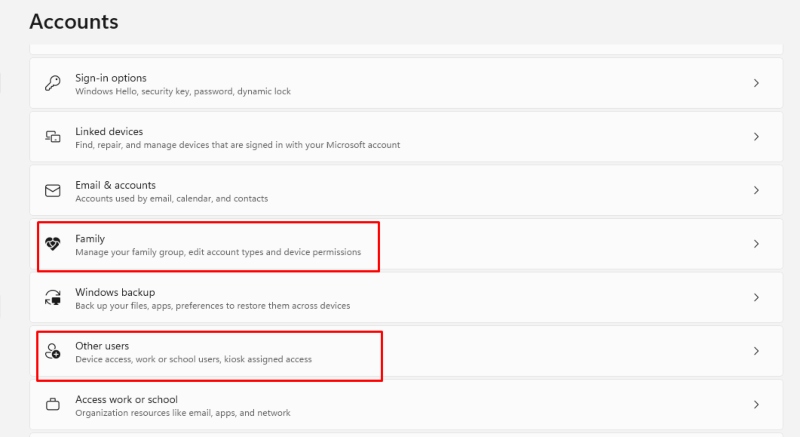Expand Sign-in options with its chevron
Viewport: 800px width, 437px height.
click(756, 83)
